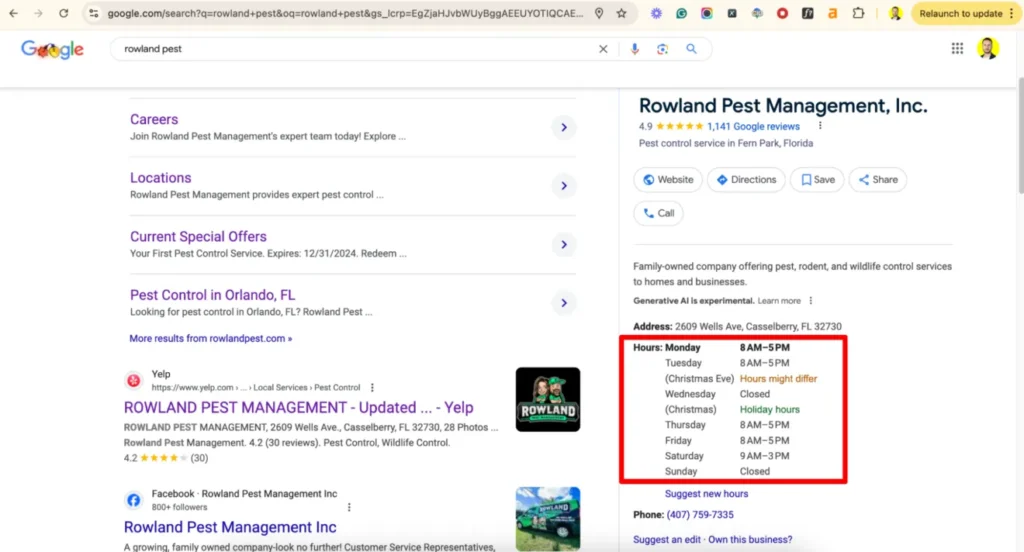Save Rowland Pest Management listing
This screenshot has height=552, width=1024.
pos(816,180)
